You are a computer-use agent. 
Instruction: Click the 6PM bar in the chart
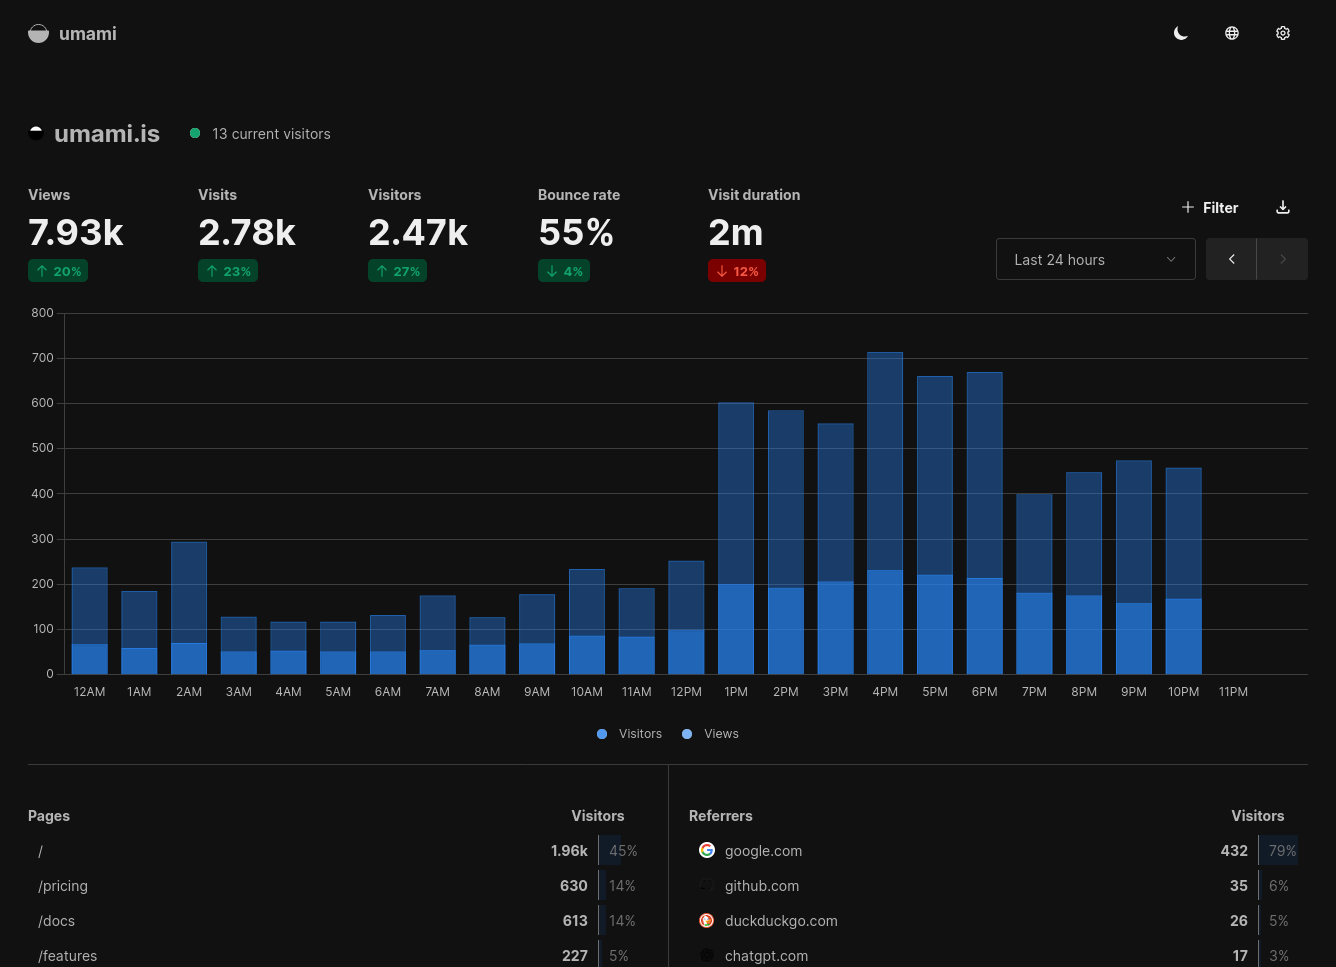point(985,523)
